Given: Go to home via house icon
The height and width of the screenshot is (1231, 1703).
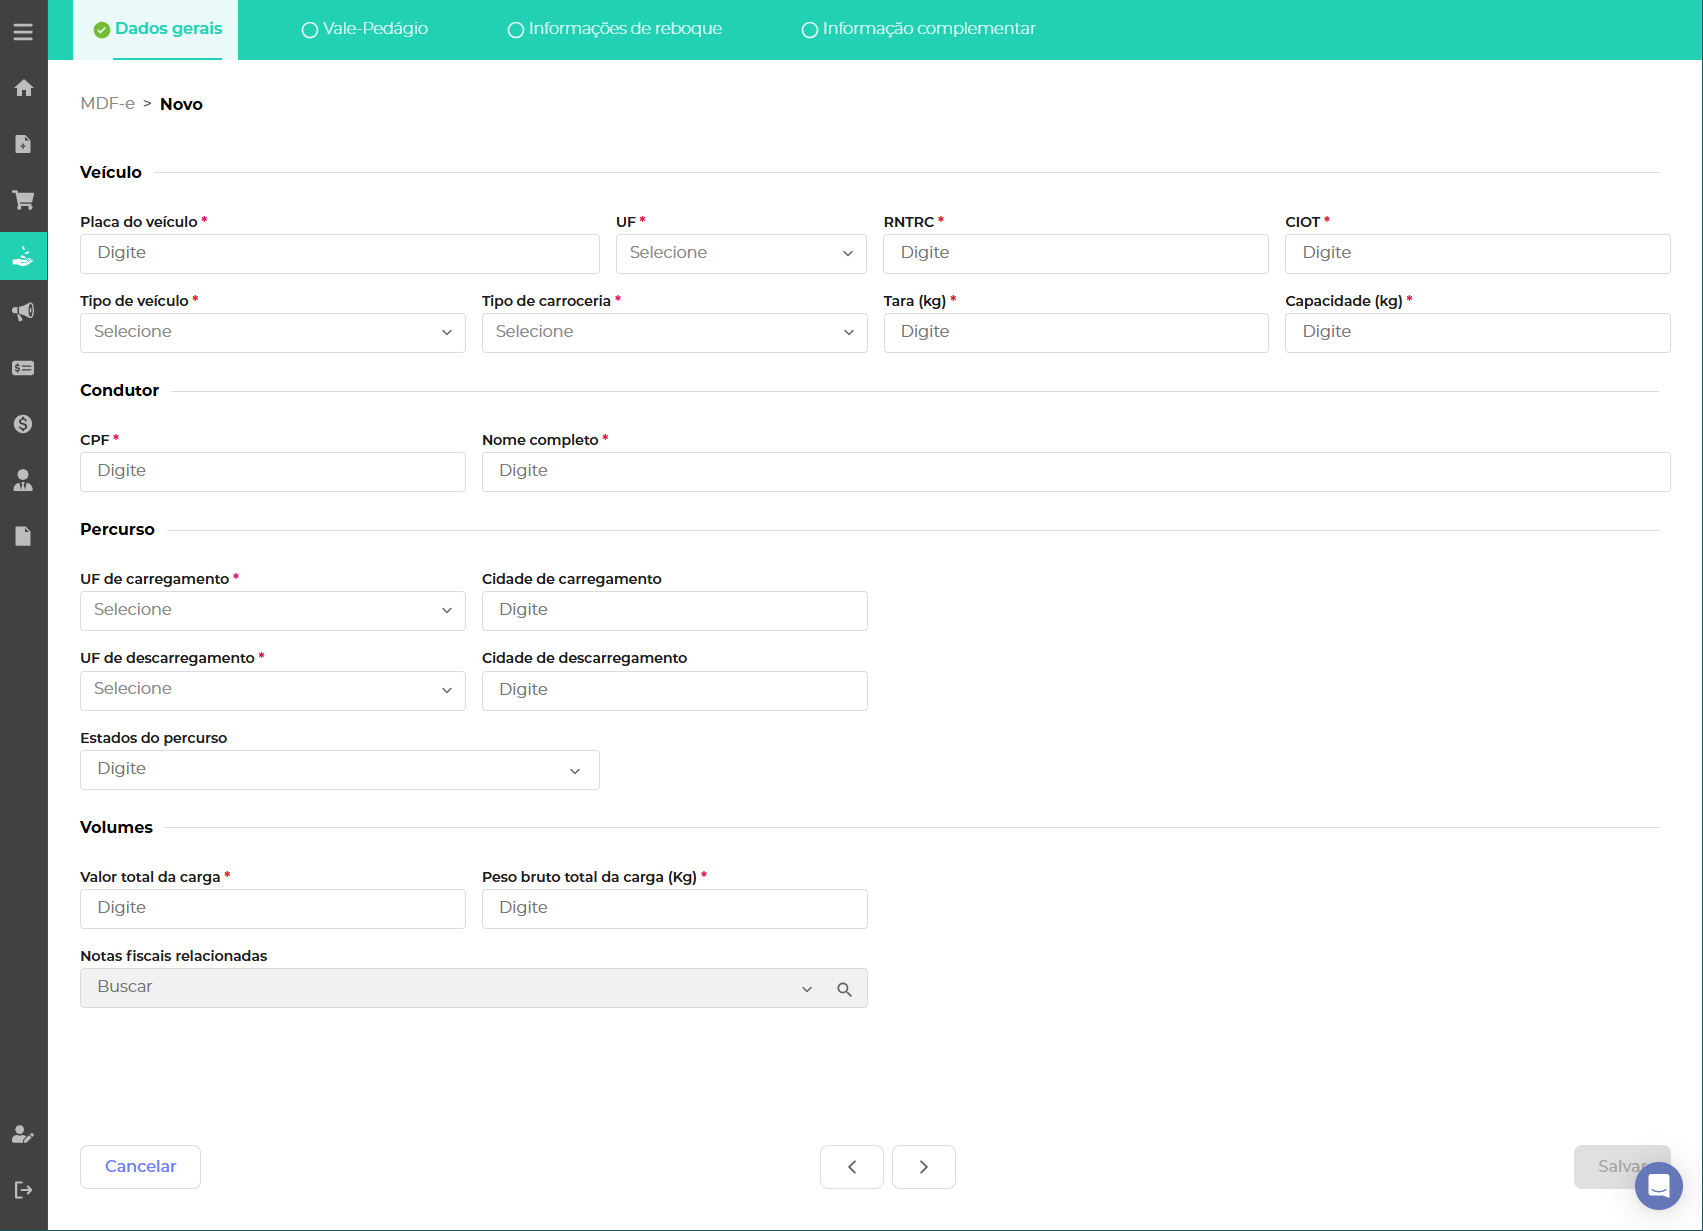Looking at the screenshot, I should pyautogui.click(x=23, y=88).
